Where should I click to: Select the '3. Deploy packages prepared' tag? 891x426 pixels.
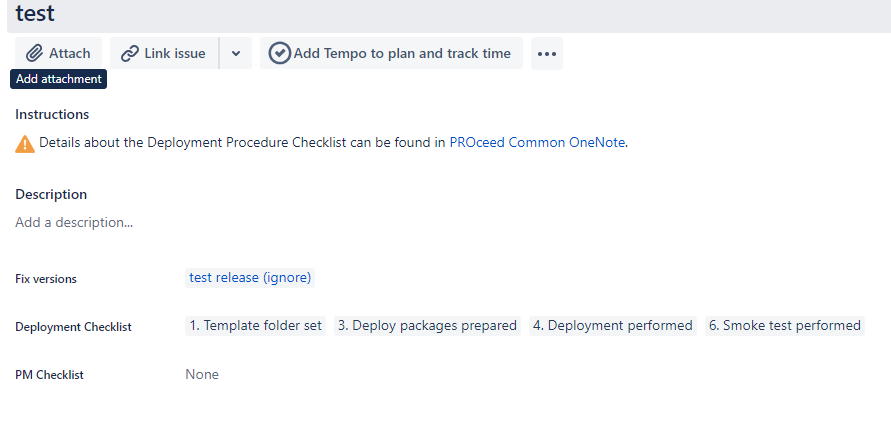pyautogui.click(x=427, y=326)
